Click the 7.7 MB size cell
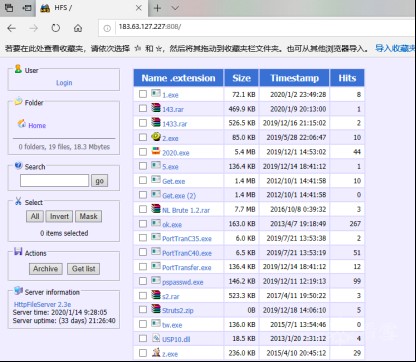This screenshot has width=416, height=362. pyautogui.click(x=241, y=209)
